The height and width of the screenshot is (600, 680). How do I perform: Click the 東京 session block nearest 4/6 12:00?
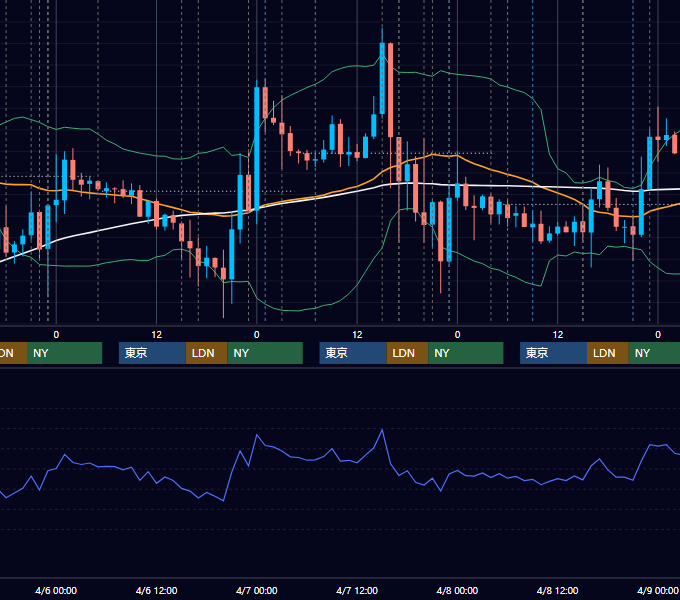point(152,353)
